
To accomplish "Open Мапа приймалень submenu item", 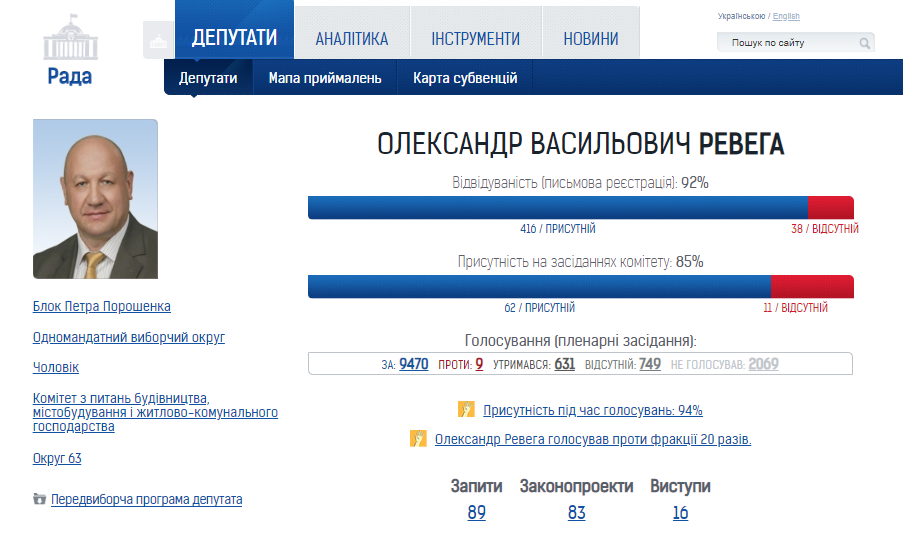I will (325, 78).
